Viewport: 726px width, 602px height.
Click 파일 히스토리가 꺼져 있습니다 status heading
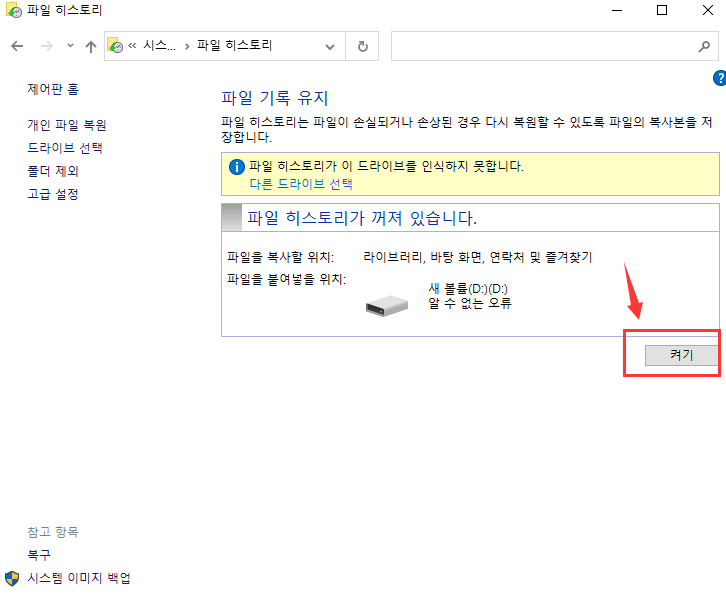click(362, 218)
